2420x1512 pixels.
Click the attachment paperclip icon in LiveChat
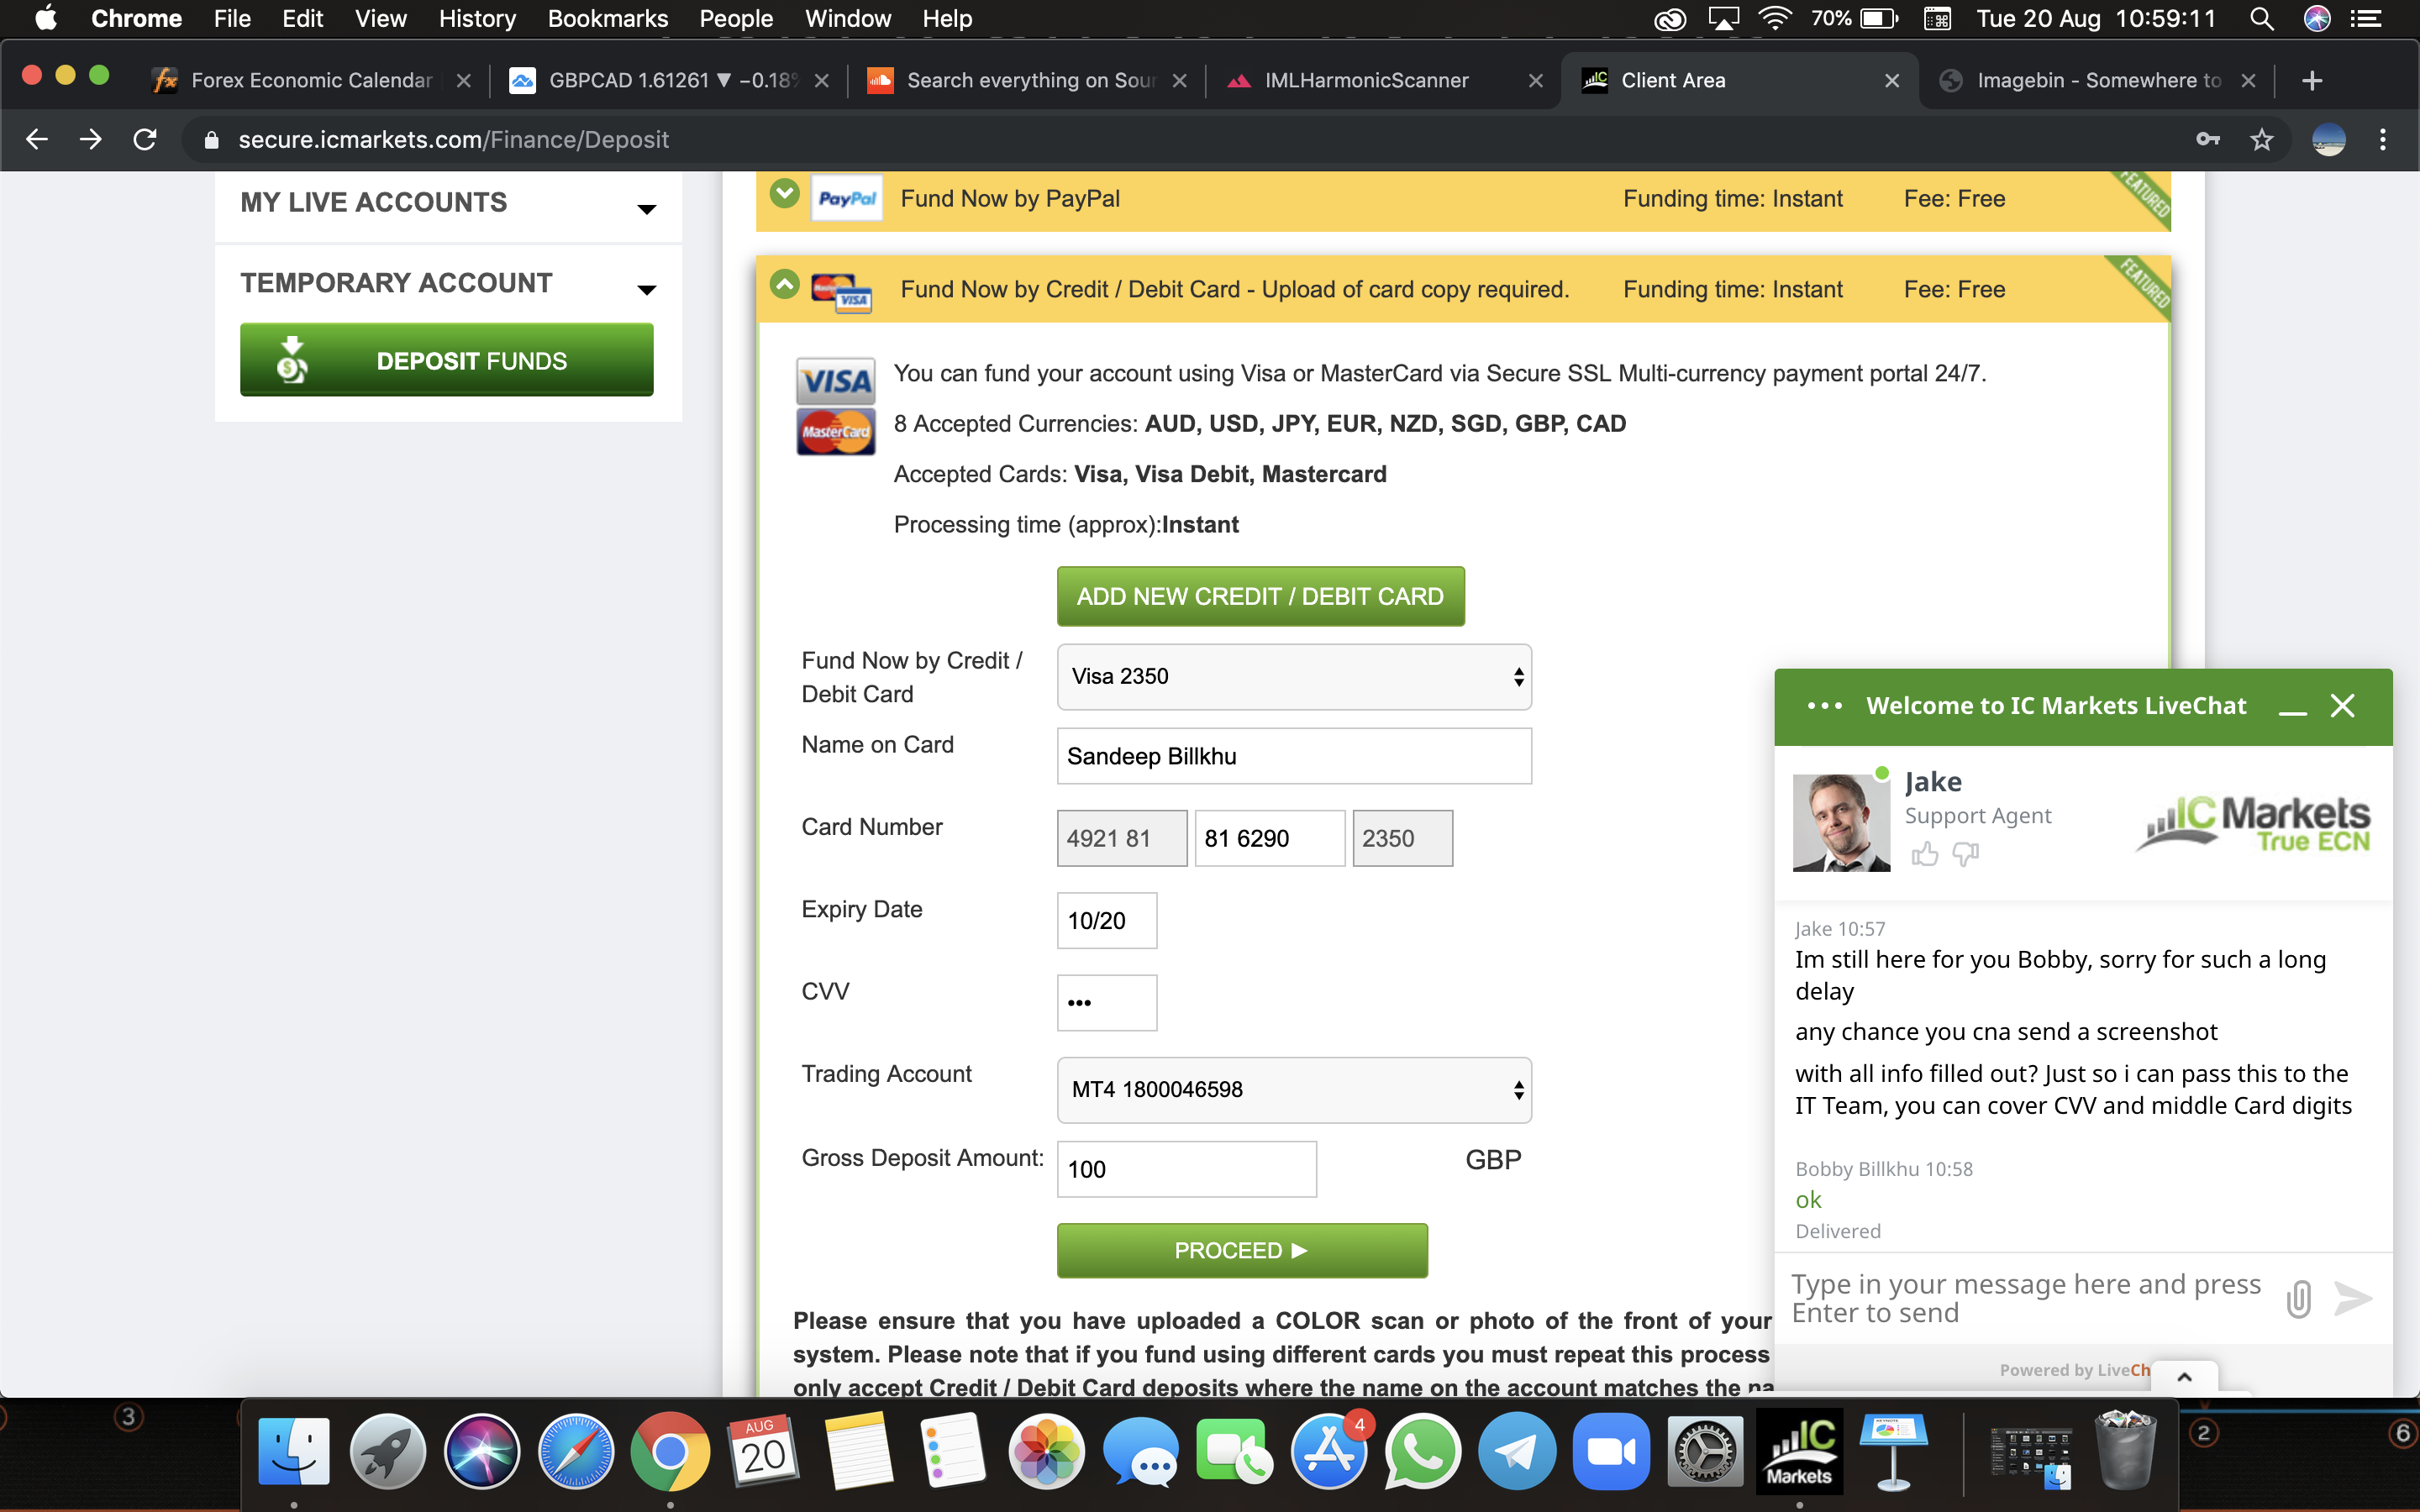(2298, 1299)
